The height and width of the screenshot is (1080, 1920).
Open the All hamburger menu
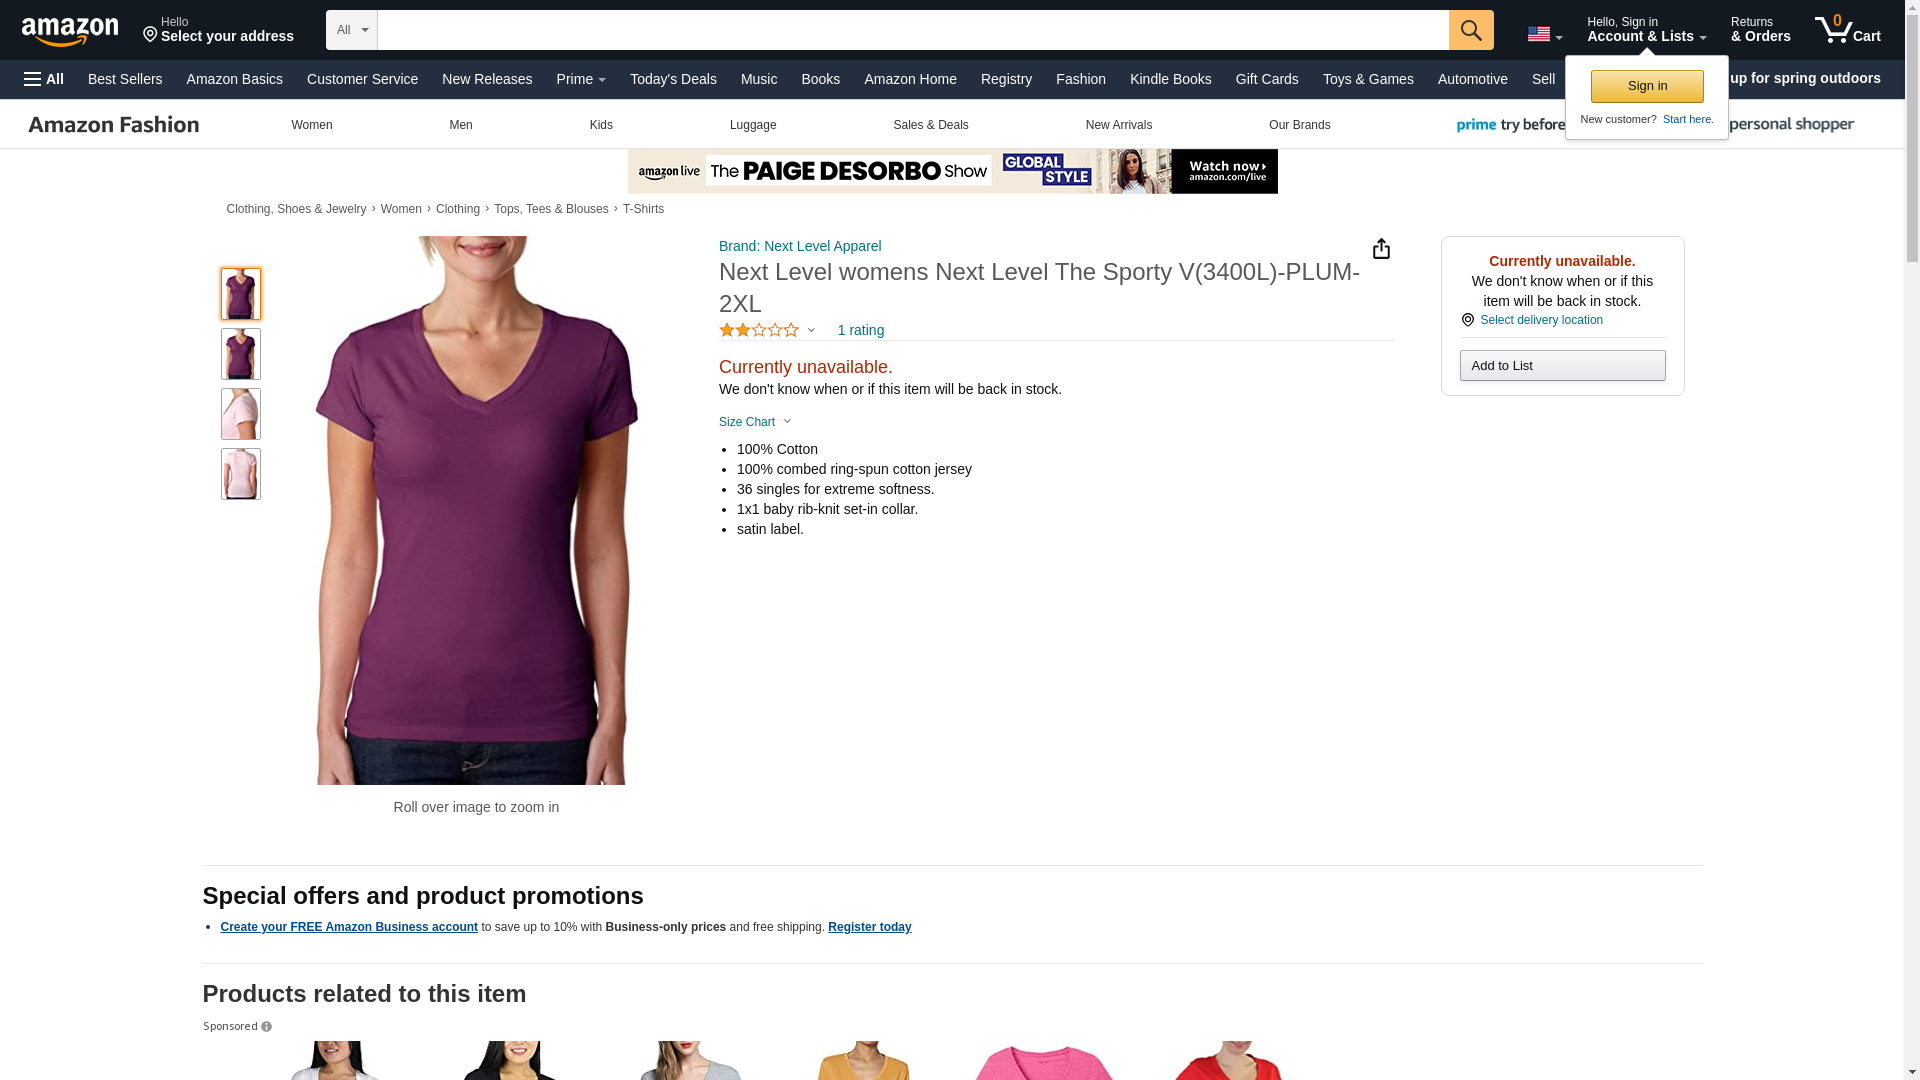pos(44,79)
